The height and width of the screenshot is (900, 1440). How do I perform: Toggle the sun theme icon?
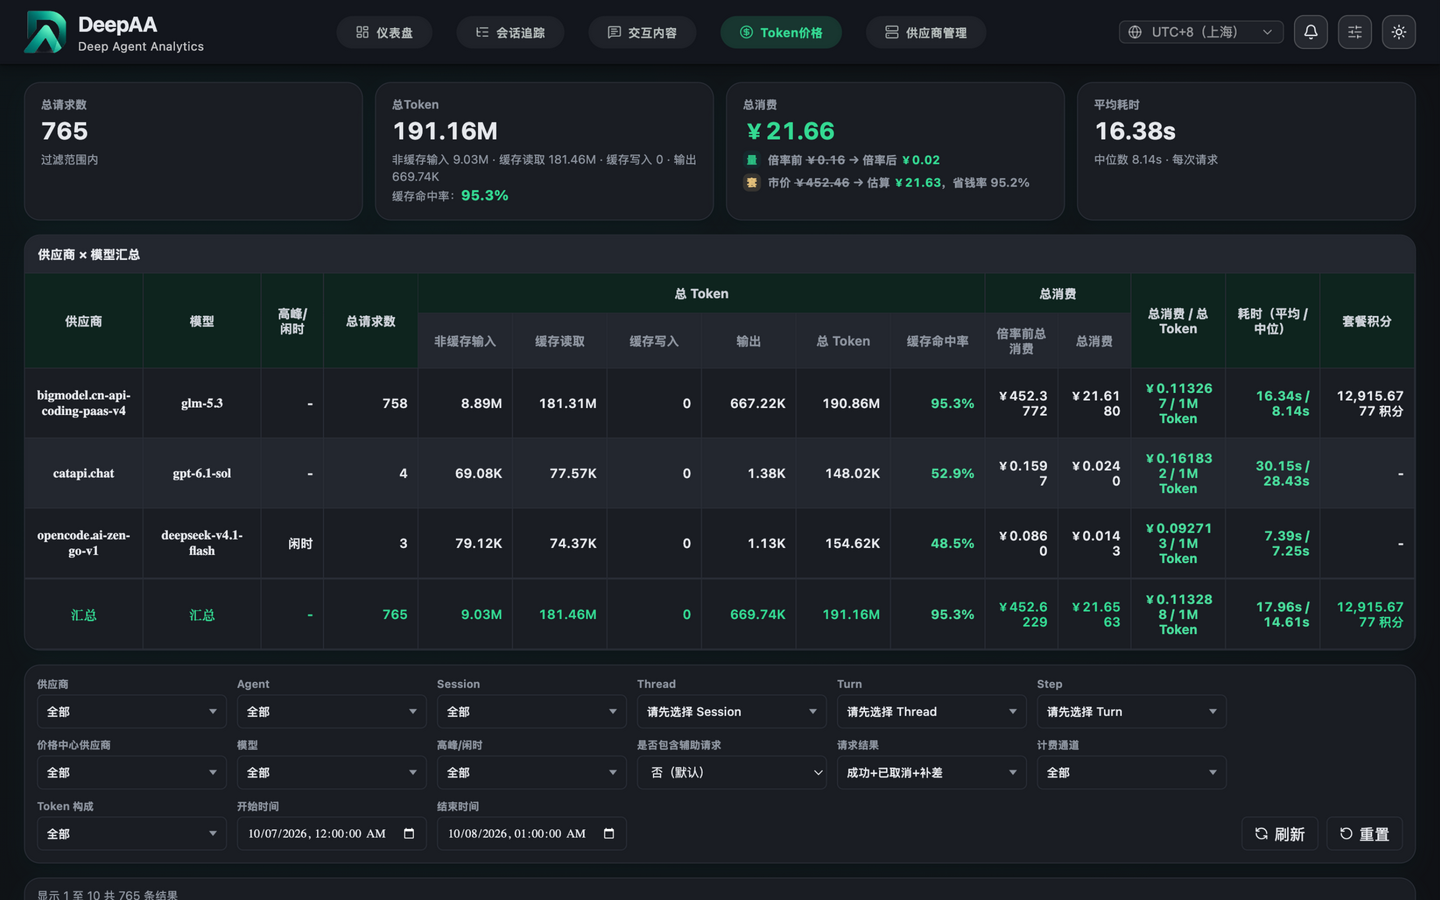1399,32
